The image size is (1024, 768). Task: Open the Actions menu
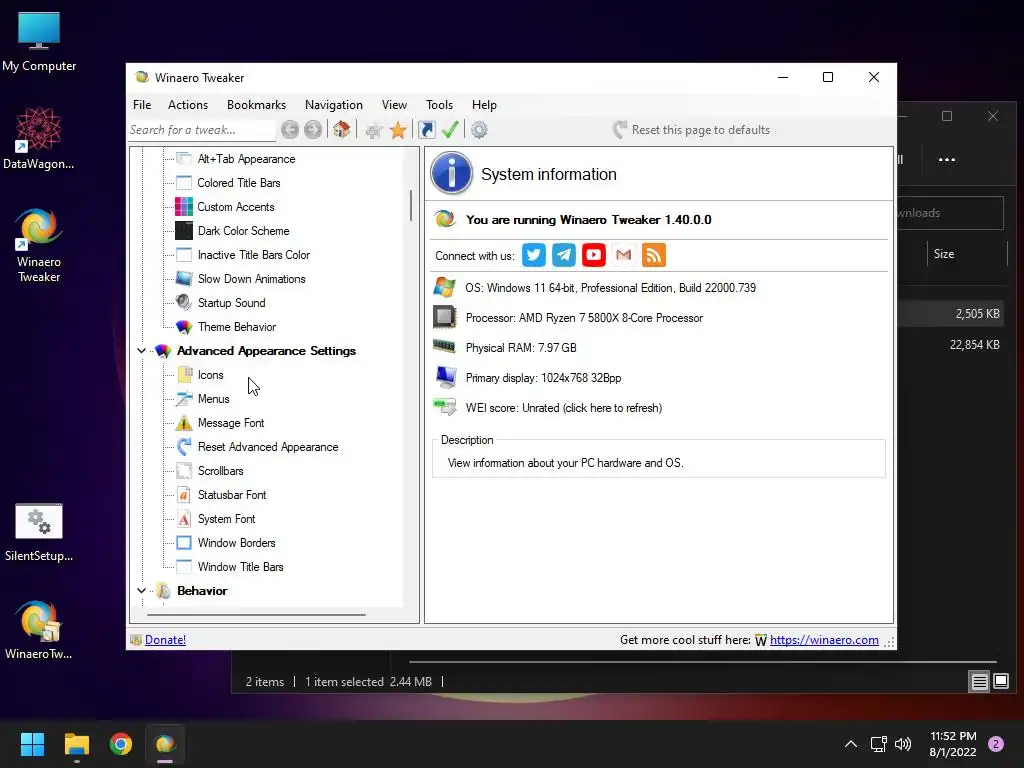188,104
